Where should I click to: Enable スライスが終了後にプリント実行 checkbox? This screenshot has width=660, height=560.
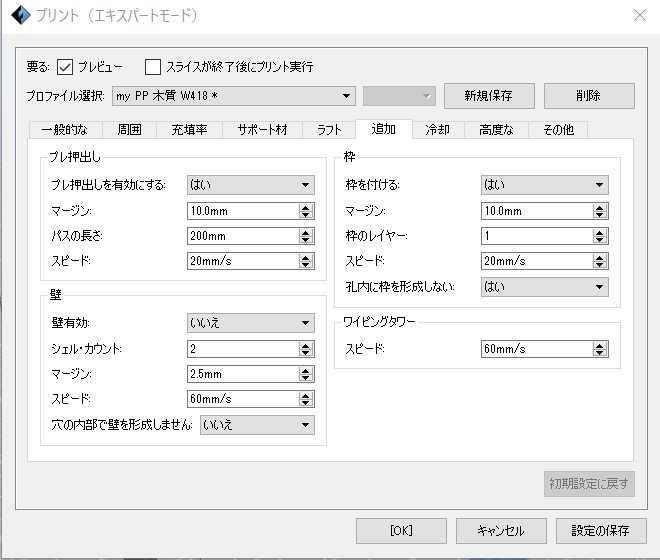pyautogui.click(x=152, y=67)
